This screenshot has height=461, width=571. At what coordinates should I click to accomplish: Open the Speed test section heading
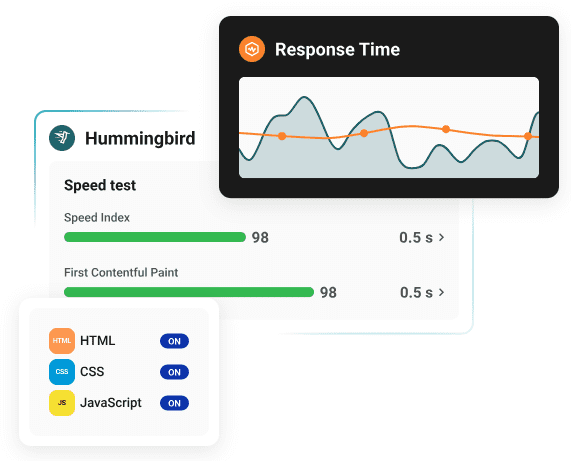(100, 185)
